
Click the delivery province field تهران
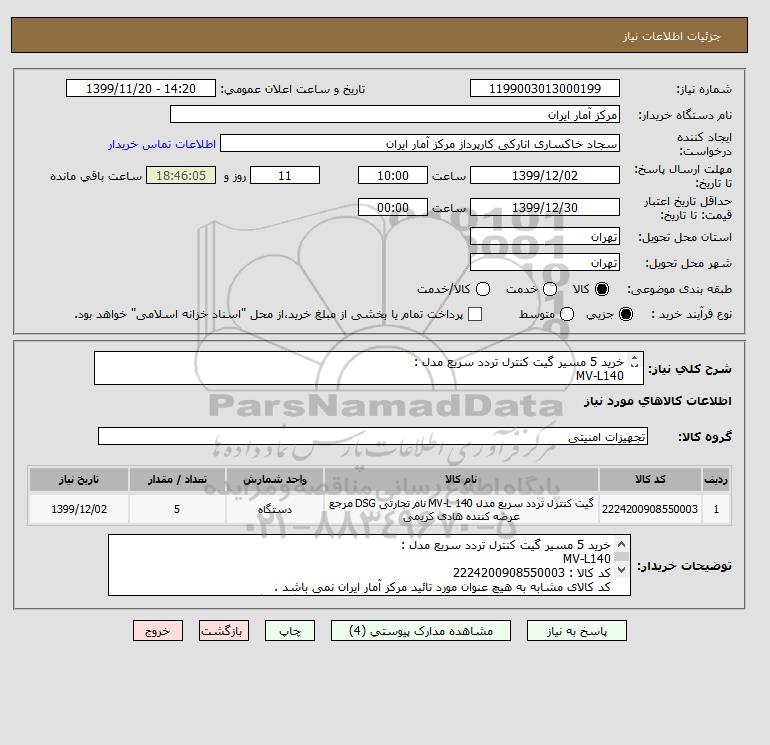pos(545,237)
